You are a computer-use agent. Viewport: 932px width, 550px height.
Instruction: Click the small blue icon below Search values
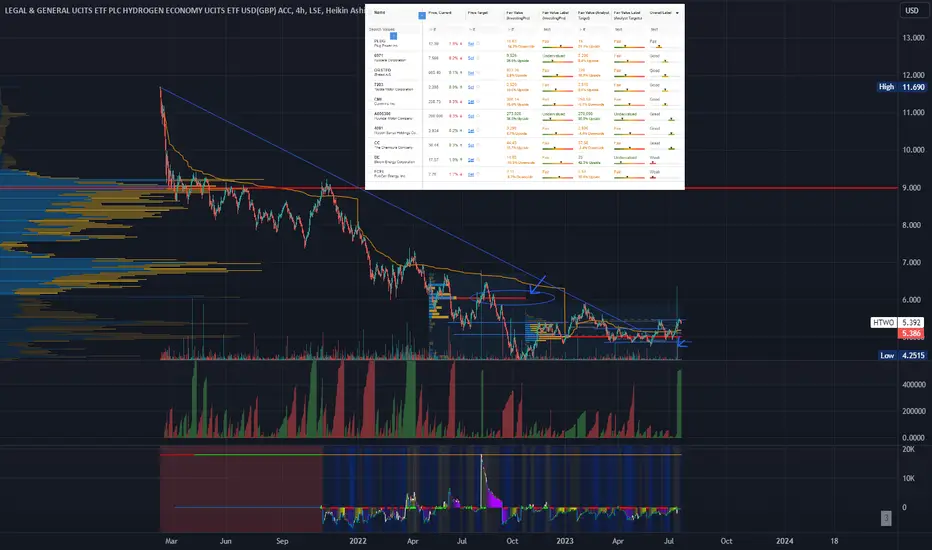[393, 36]
